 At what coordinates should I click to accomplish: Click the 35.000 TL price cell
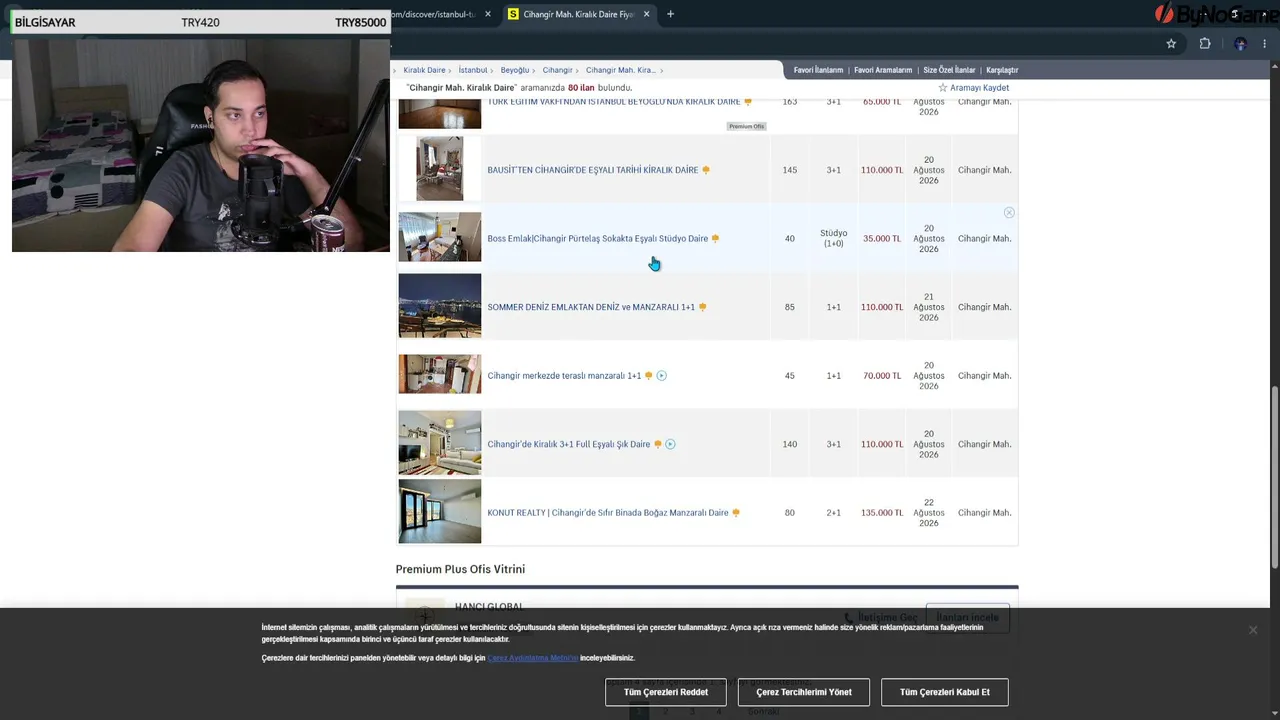882,239
